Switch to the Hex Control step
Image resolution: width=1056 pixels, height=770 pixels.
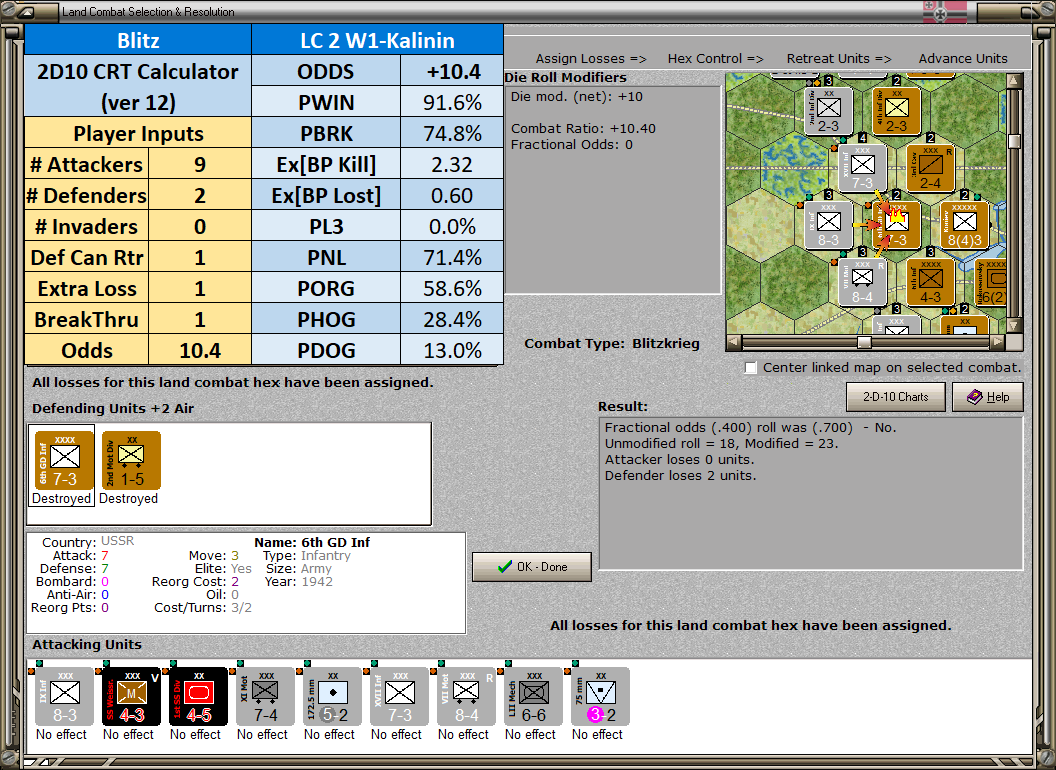click(x=715, y=59)
